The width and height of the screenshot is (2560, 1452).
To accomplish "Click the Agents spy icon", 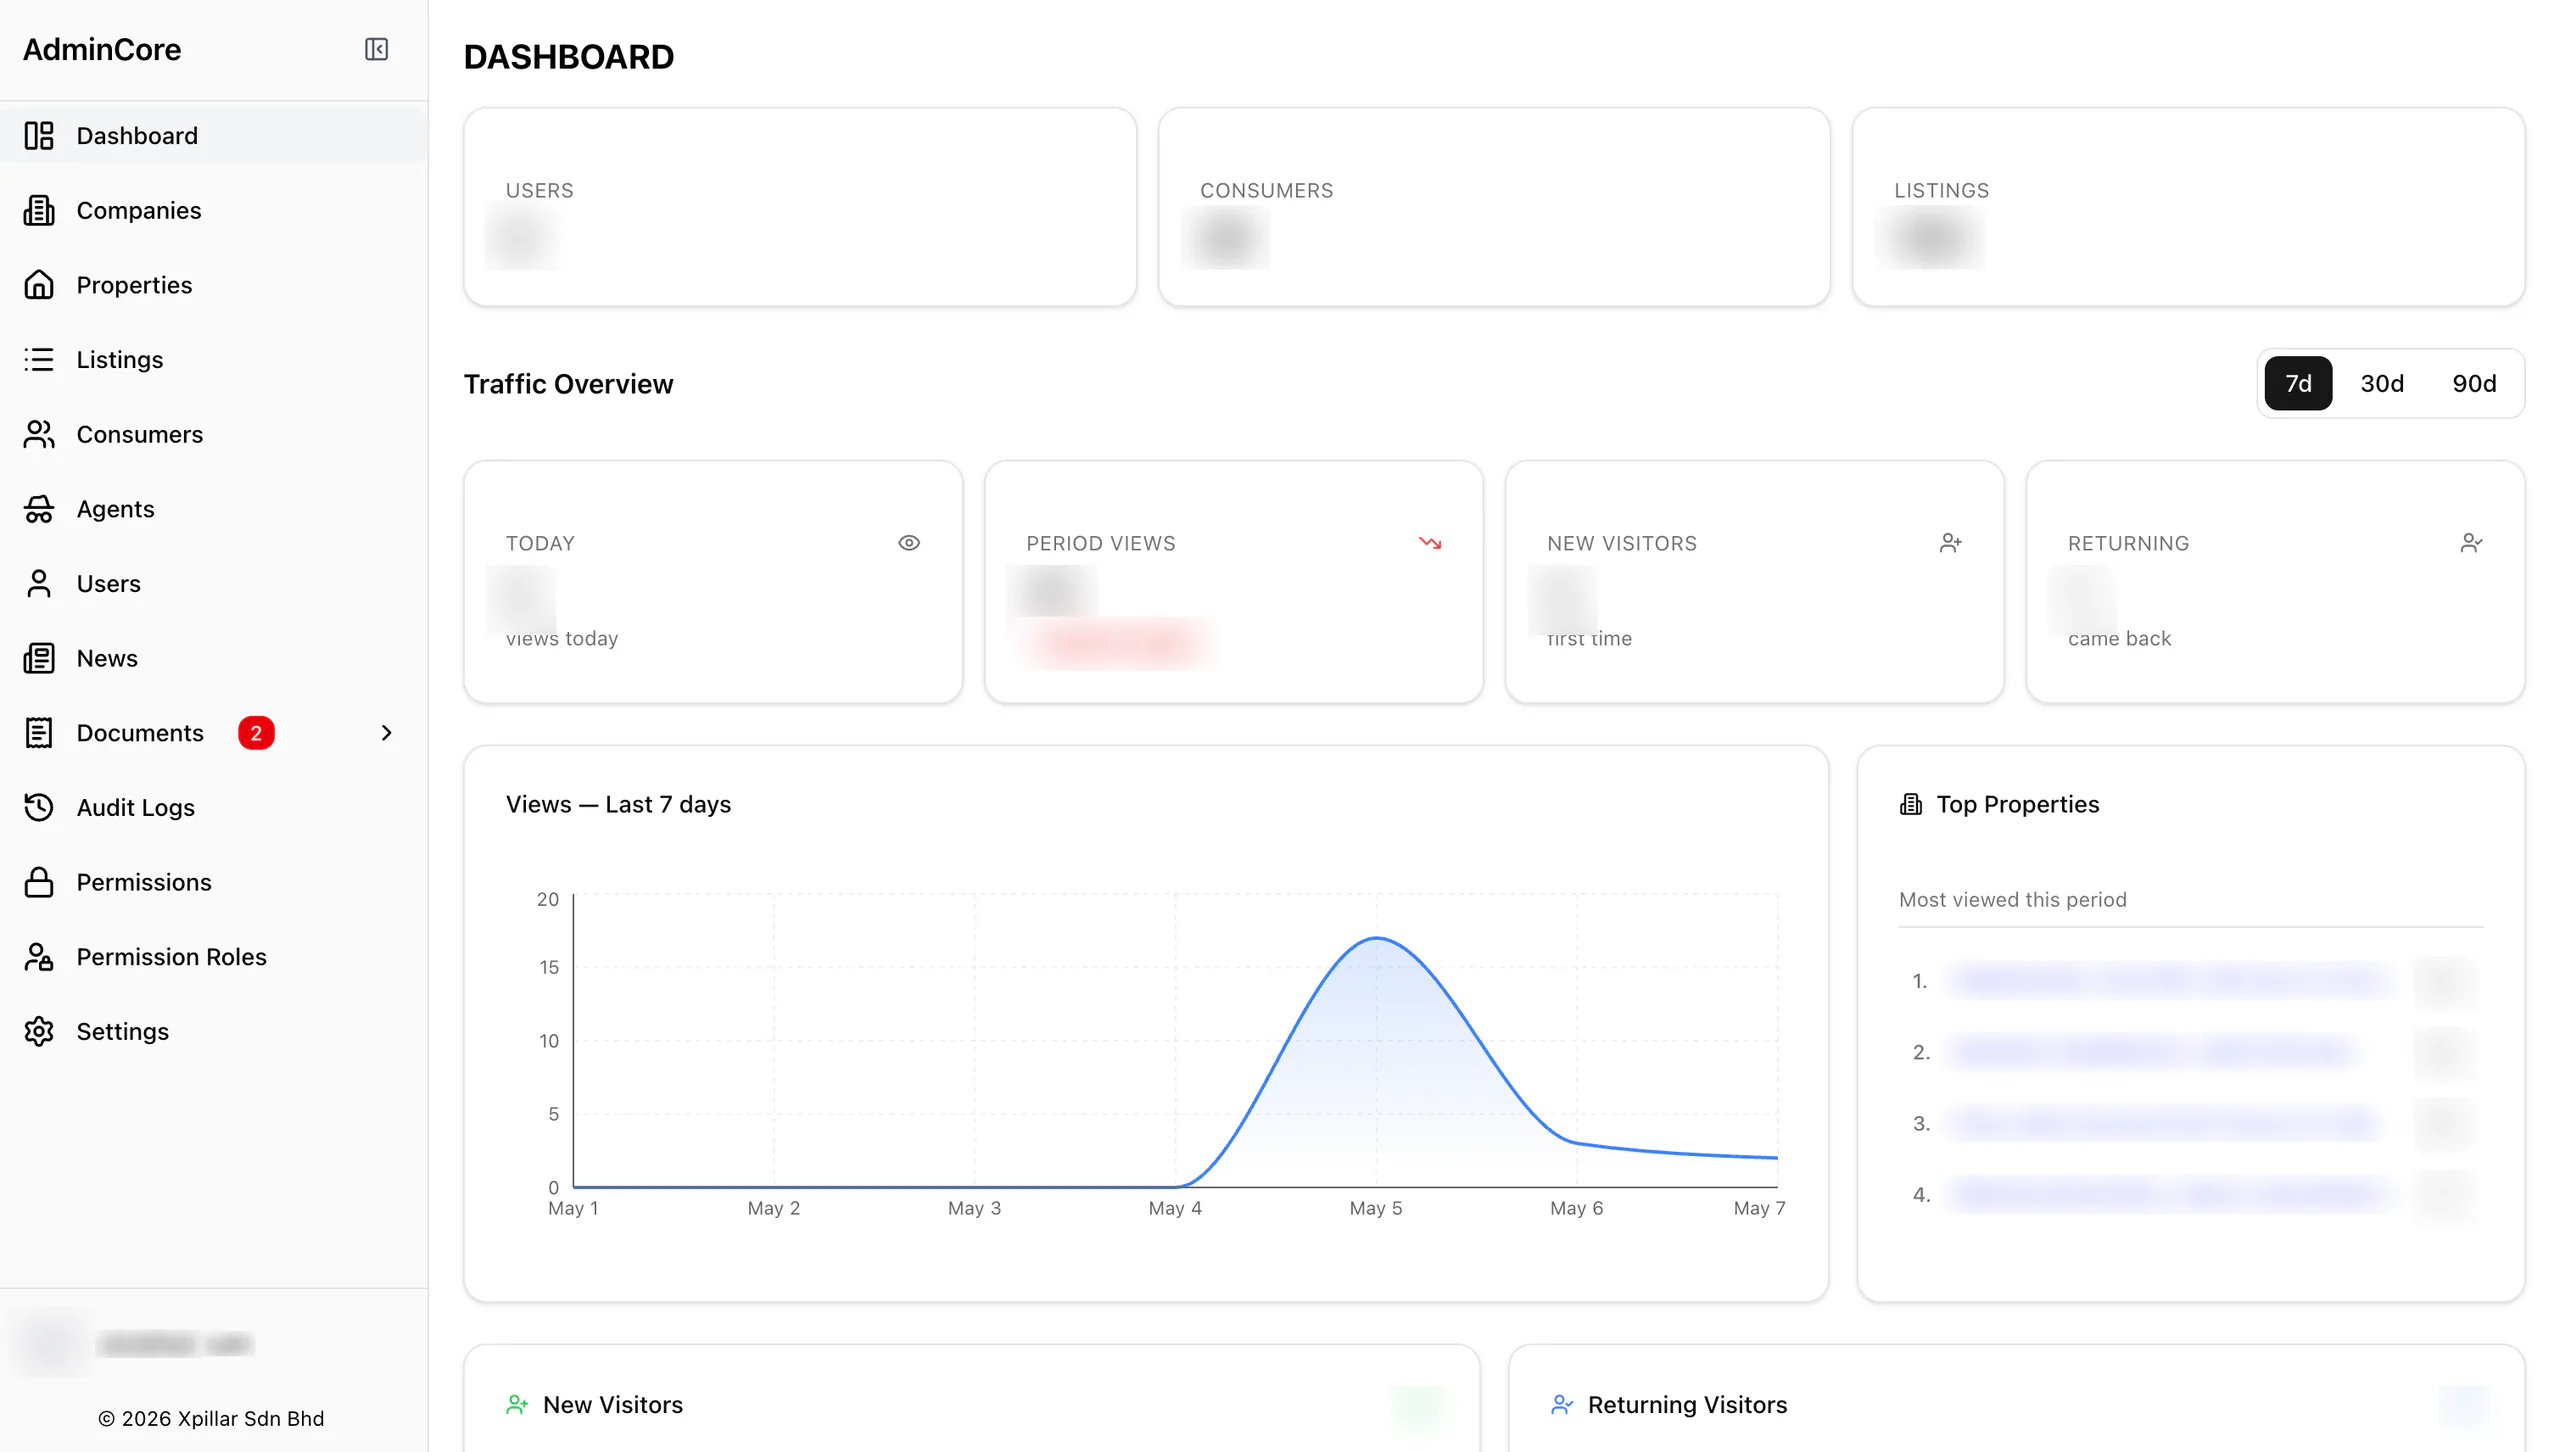I will coord(39,509).
